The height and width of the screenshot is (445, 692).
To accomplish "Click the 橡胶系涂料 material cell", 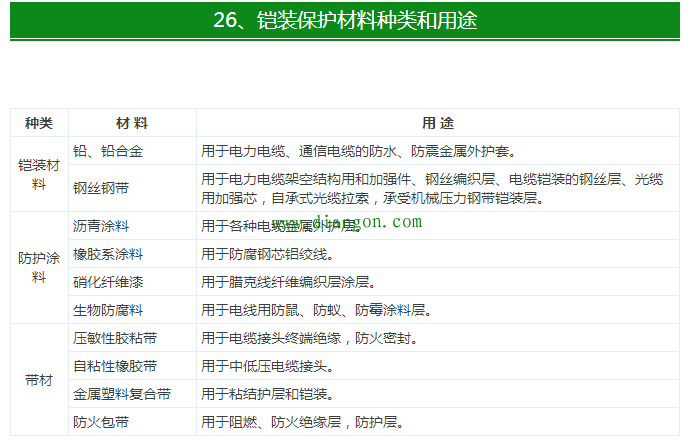I will click(x=108, y=253).
